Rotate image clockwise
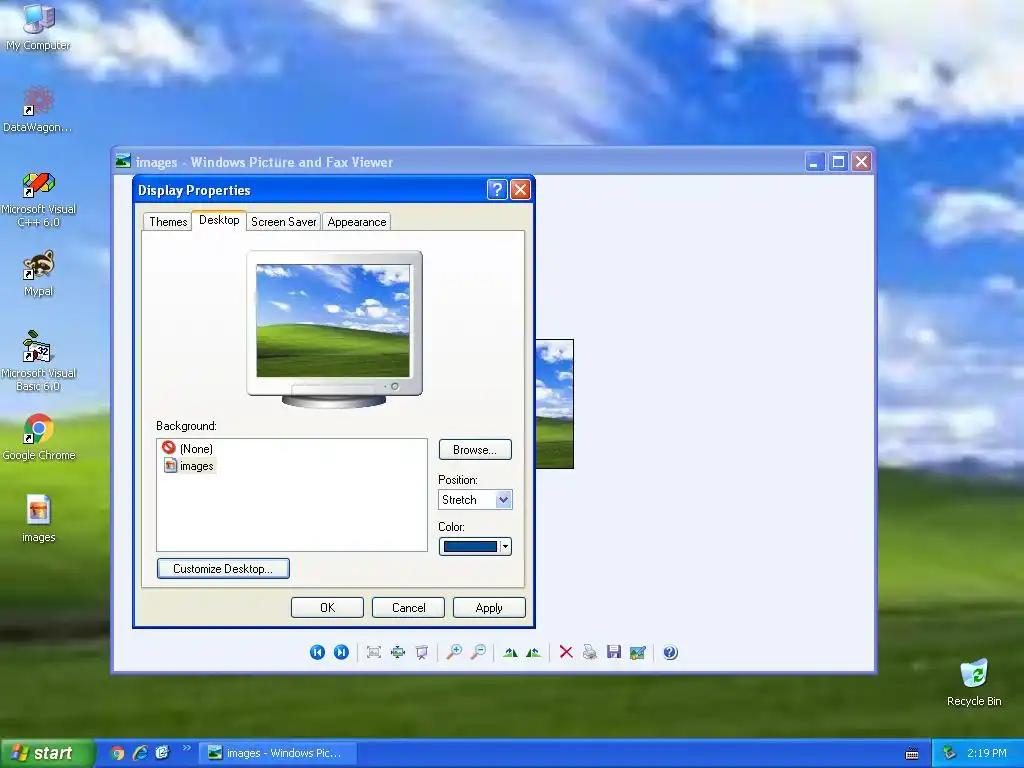 (x=510, y=652)
